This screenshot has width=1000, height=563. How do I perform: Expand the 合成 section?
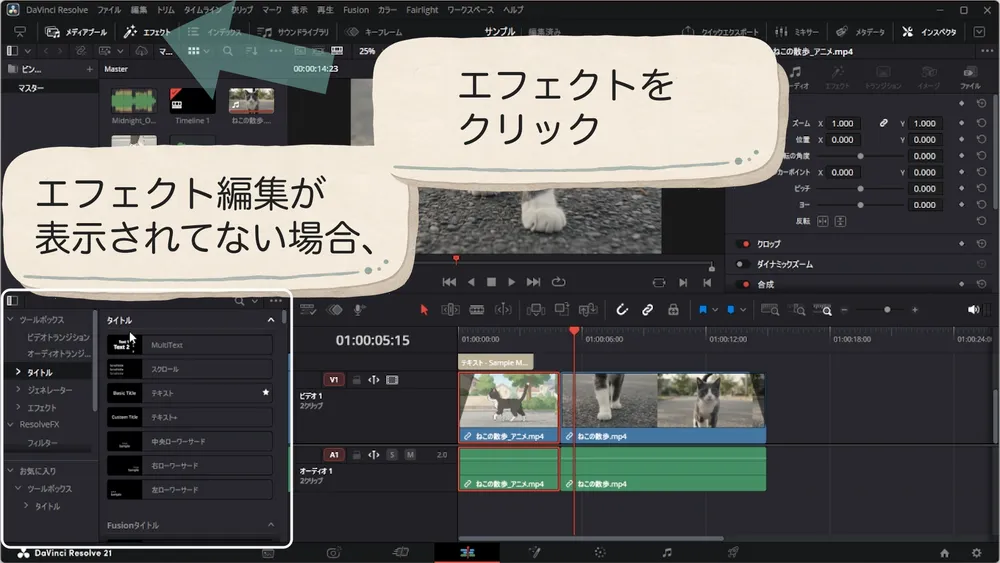[765, 284]
